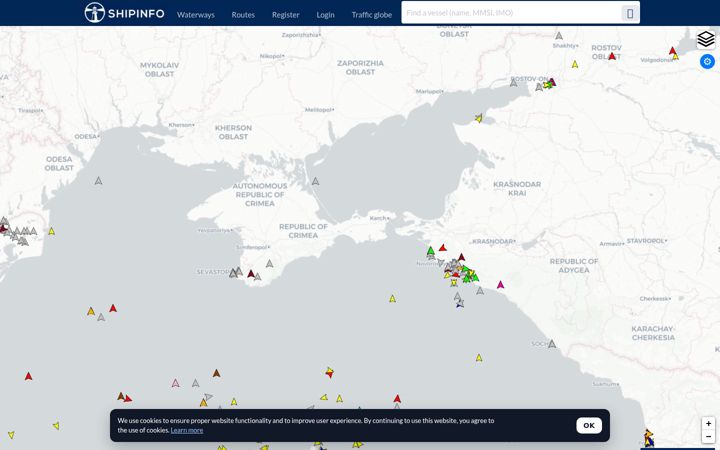This screenshot has width=720, height=450.
Task: Zoom out the map with minus button
Action: pos(708,436)
